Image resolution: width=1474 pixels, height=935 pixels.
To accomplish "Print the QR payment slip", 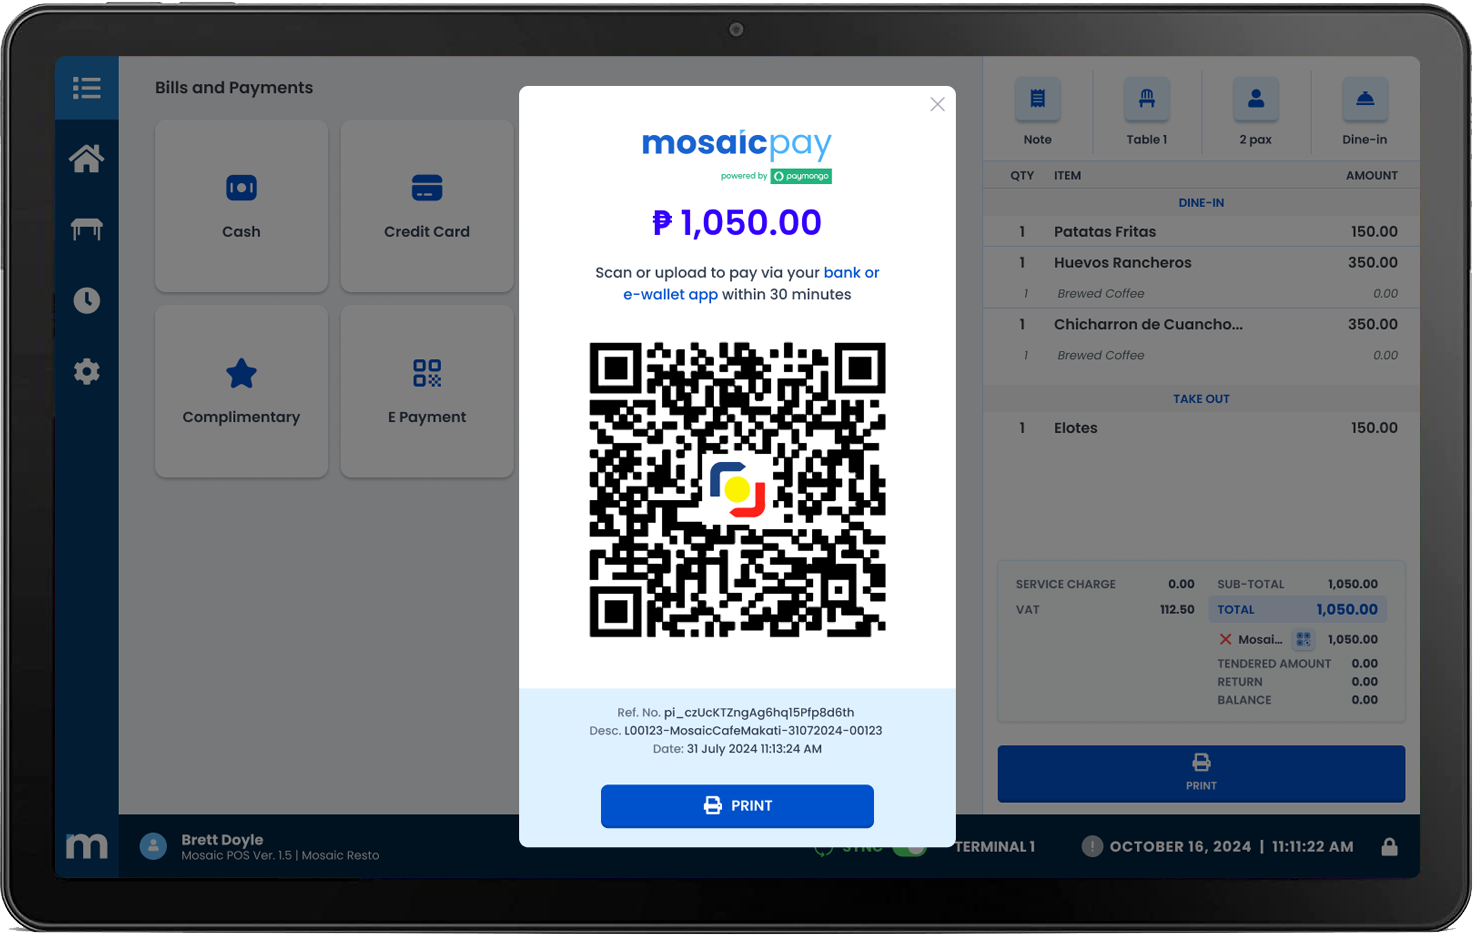I will 737,806.
